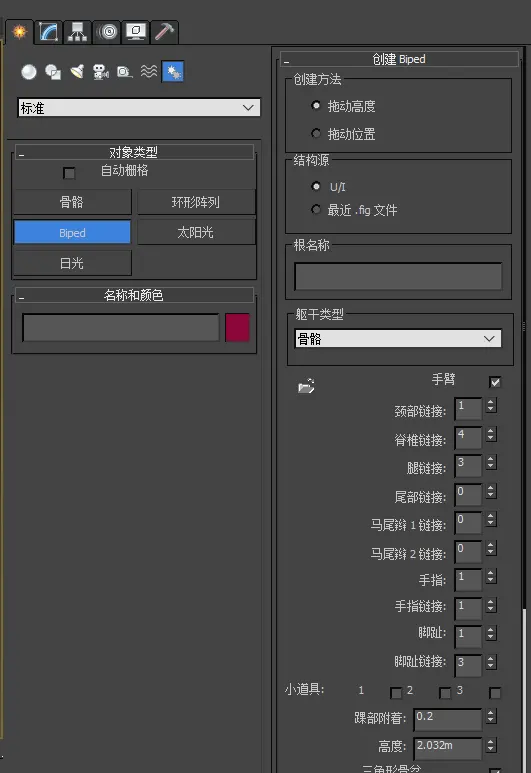
Task: Switch to the Modify panel tab
Action: pos(49,32)
